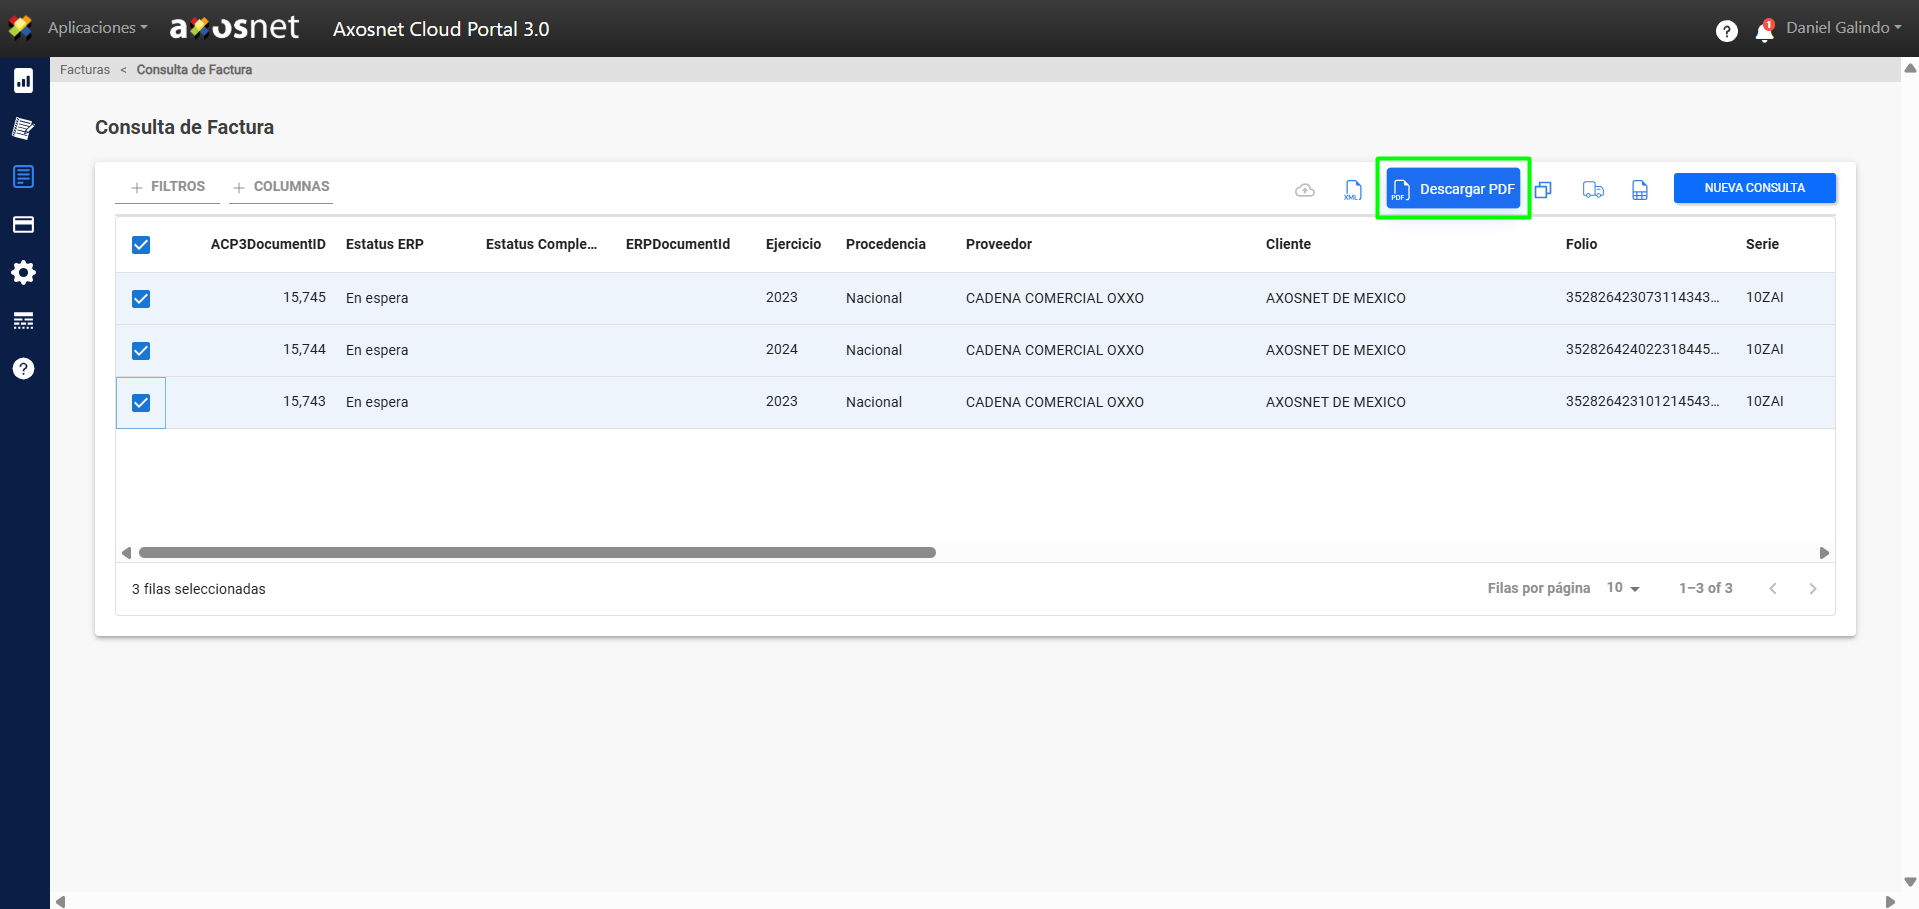
Task: Open the notifications bell
Action: tap(1765, 31)
